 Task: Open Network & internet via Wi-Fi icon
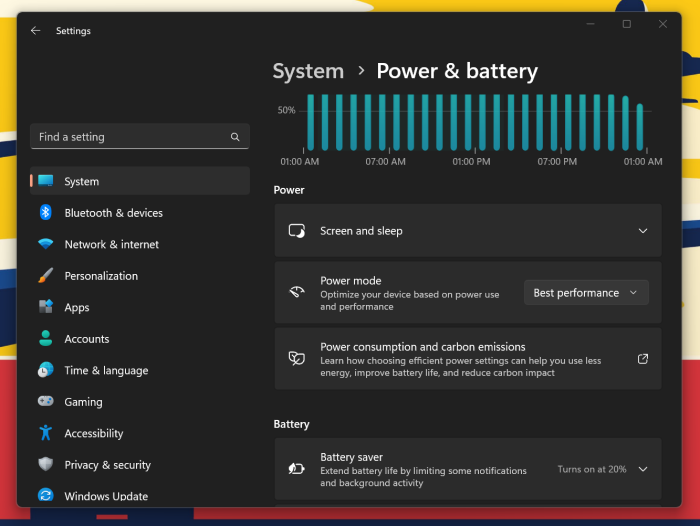pyautogui.click(x=46, y=244)
